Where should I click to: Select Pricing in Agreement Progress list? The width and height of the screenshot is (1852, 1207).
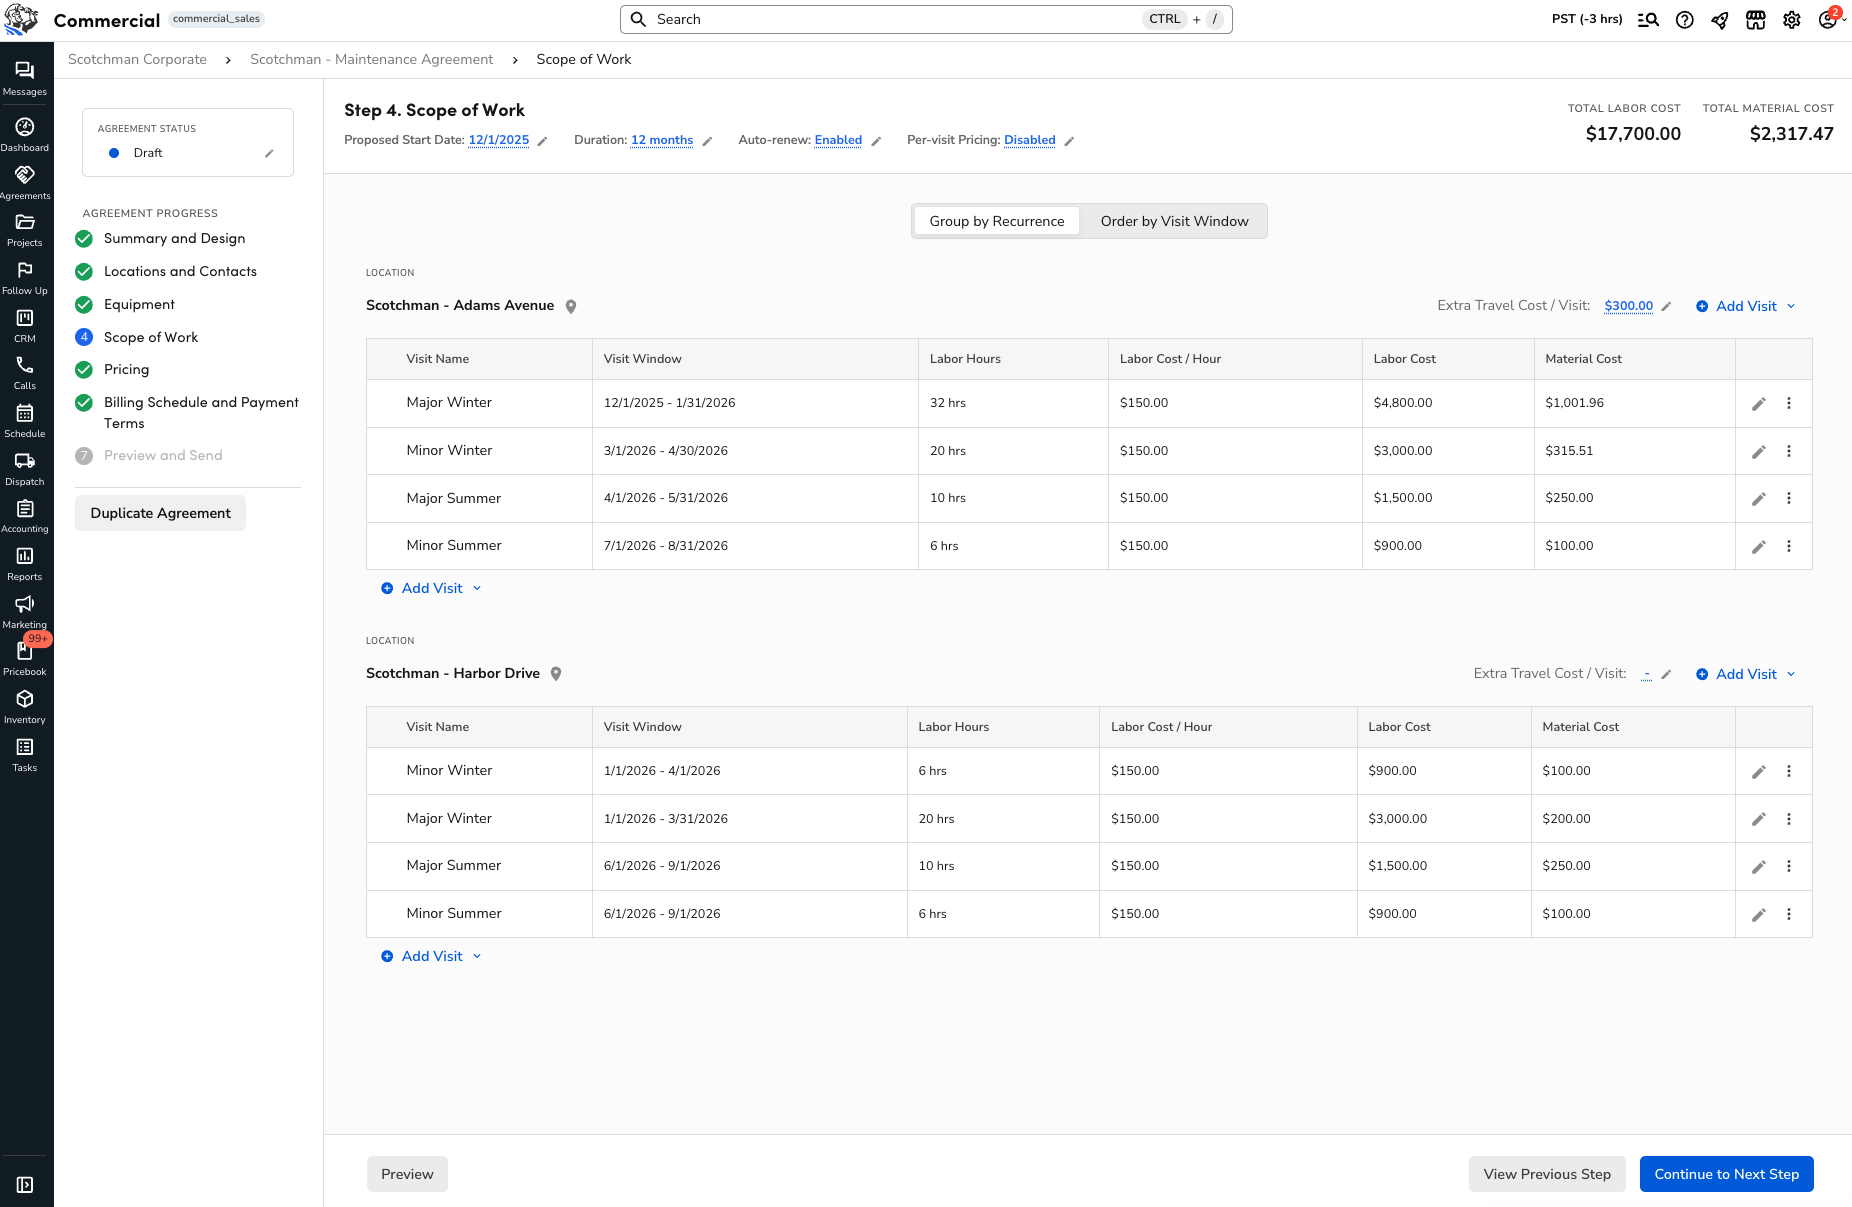(126, 369)
